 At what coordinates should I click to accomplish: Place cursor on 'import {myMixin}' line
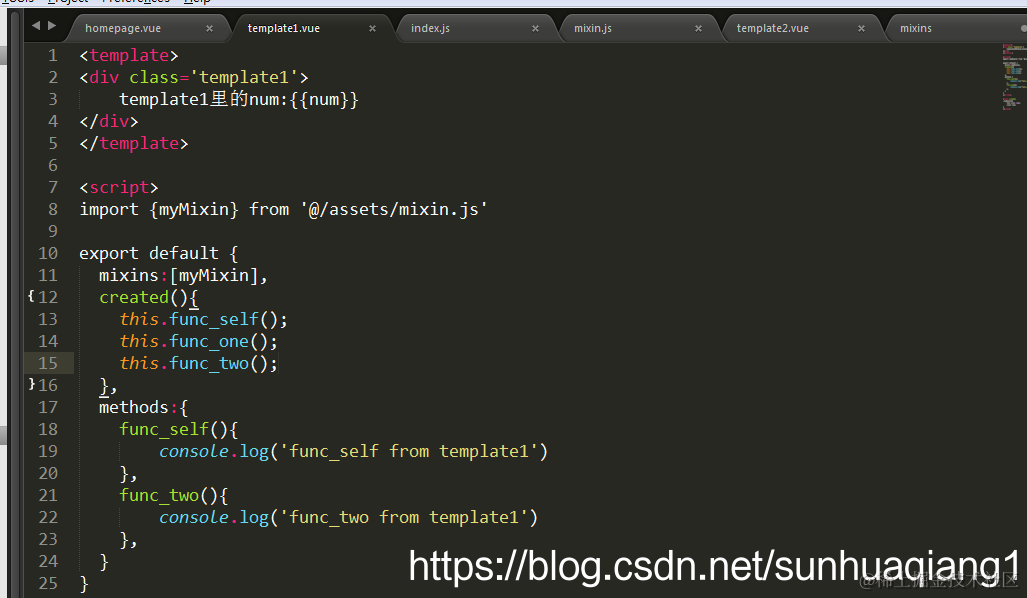284,210
